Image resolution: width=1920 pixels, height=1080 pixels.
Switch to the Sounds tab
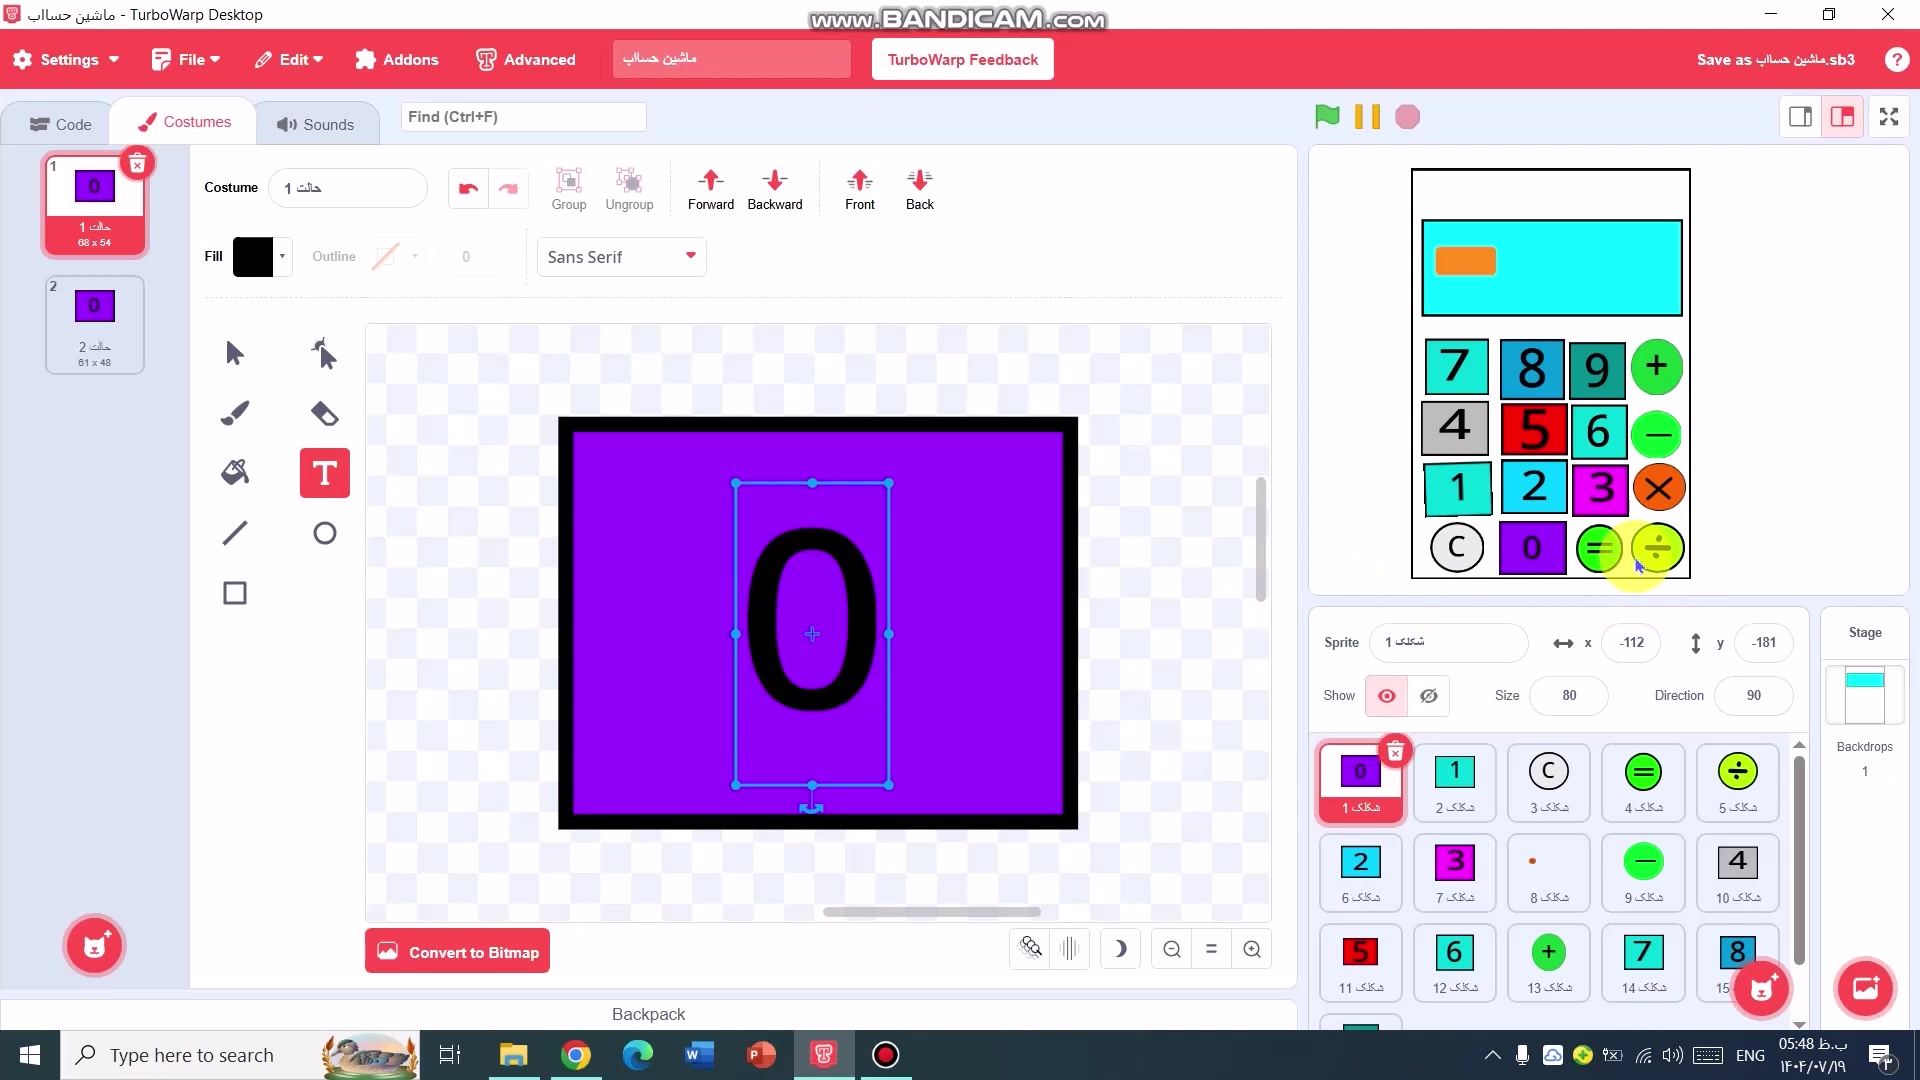tap(316, 124)
